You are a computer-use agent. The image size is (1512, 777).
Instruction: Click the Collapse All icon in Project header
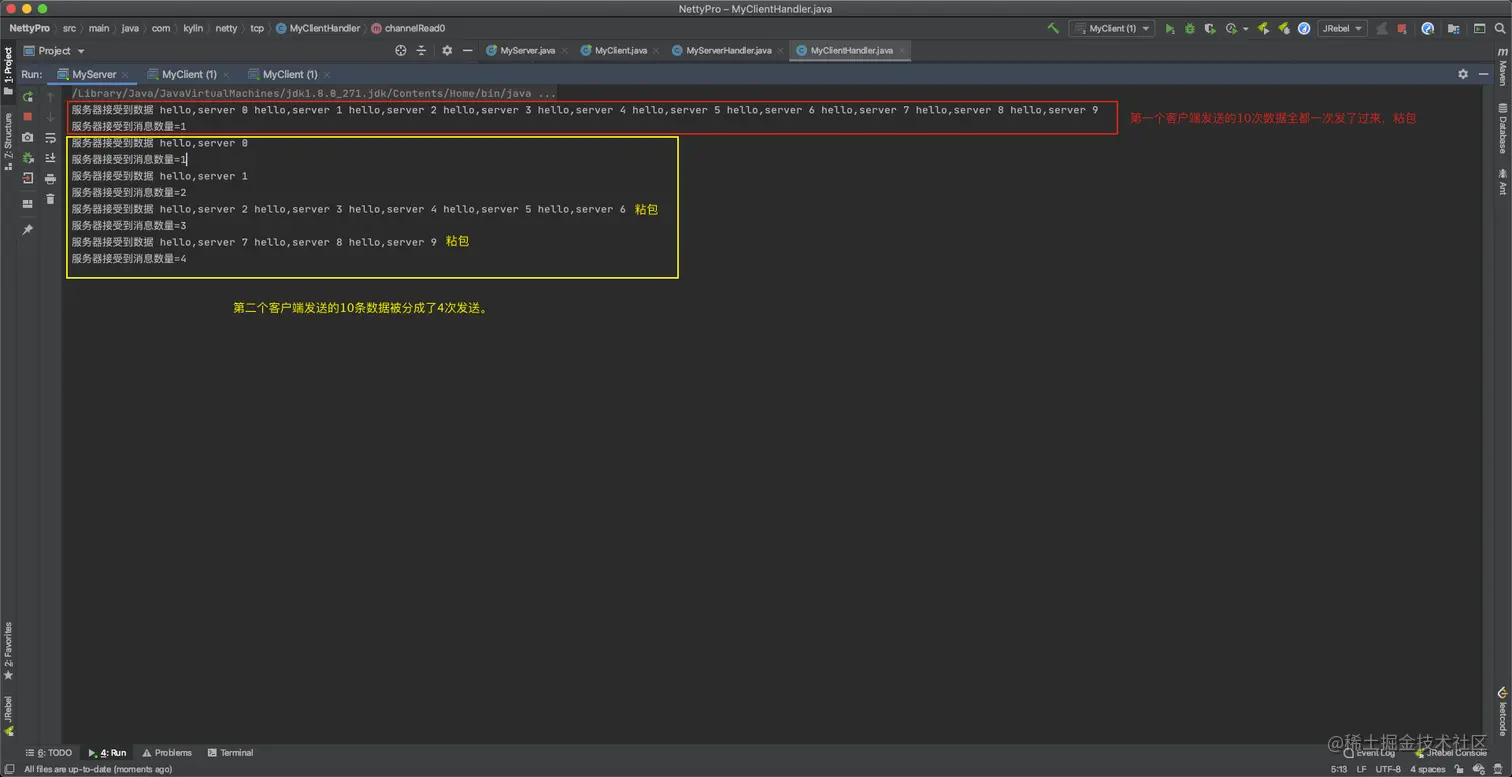click(x=421, y=50)
